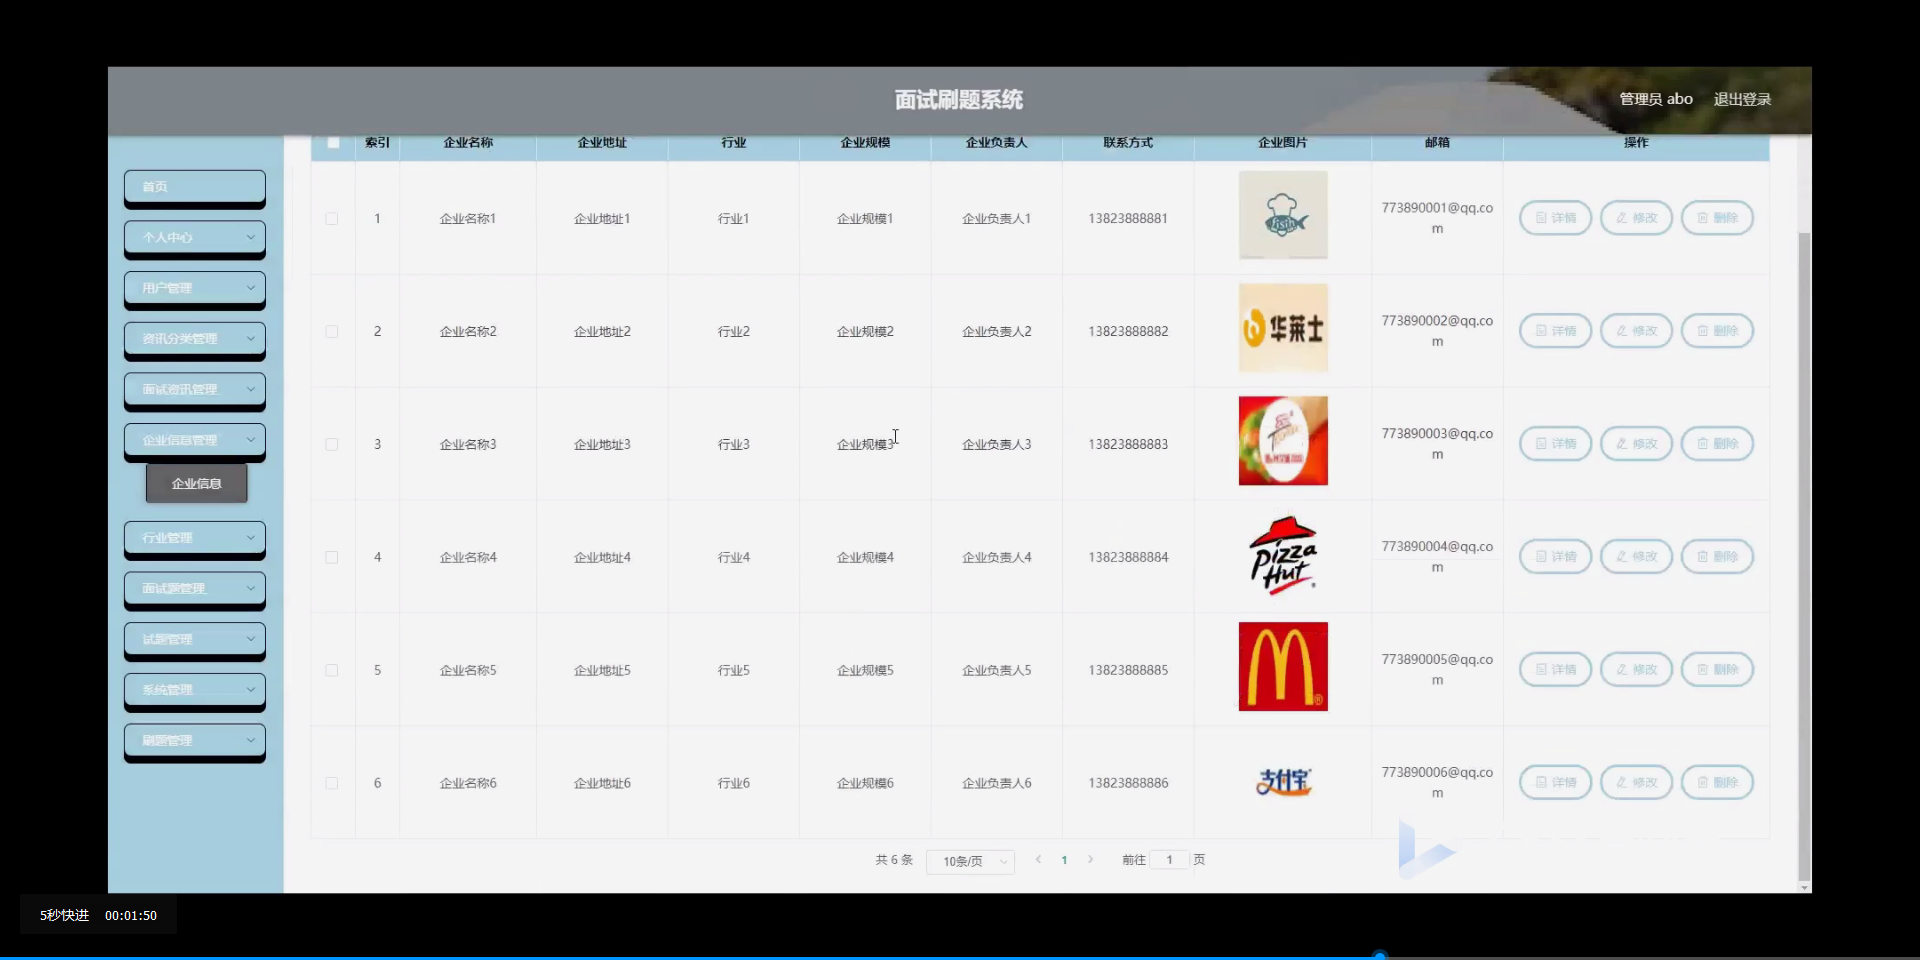The width and height of the screenshot is (1920, 960).
Task: Open the 华莱士 logo image
Action: tap(1283, 328)
